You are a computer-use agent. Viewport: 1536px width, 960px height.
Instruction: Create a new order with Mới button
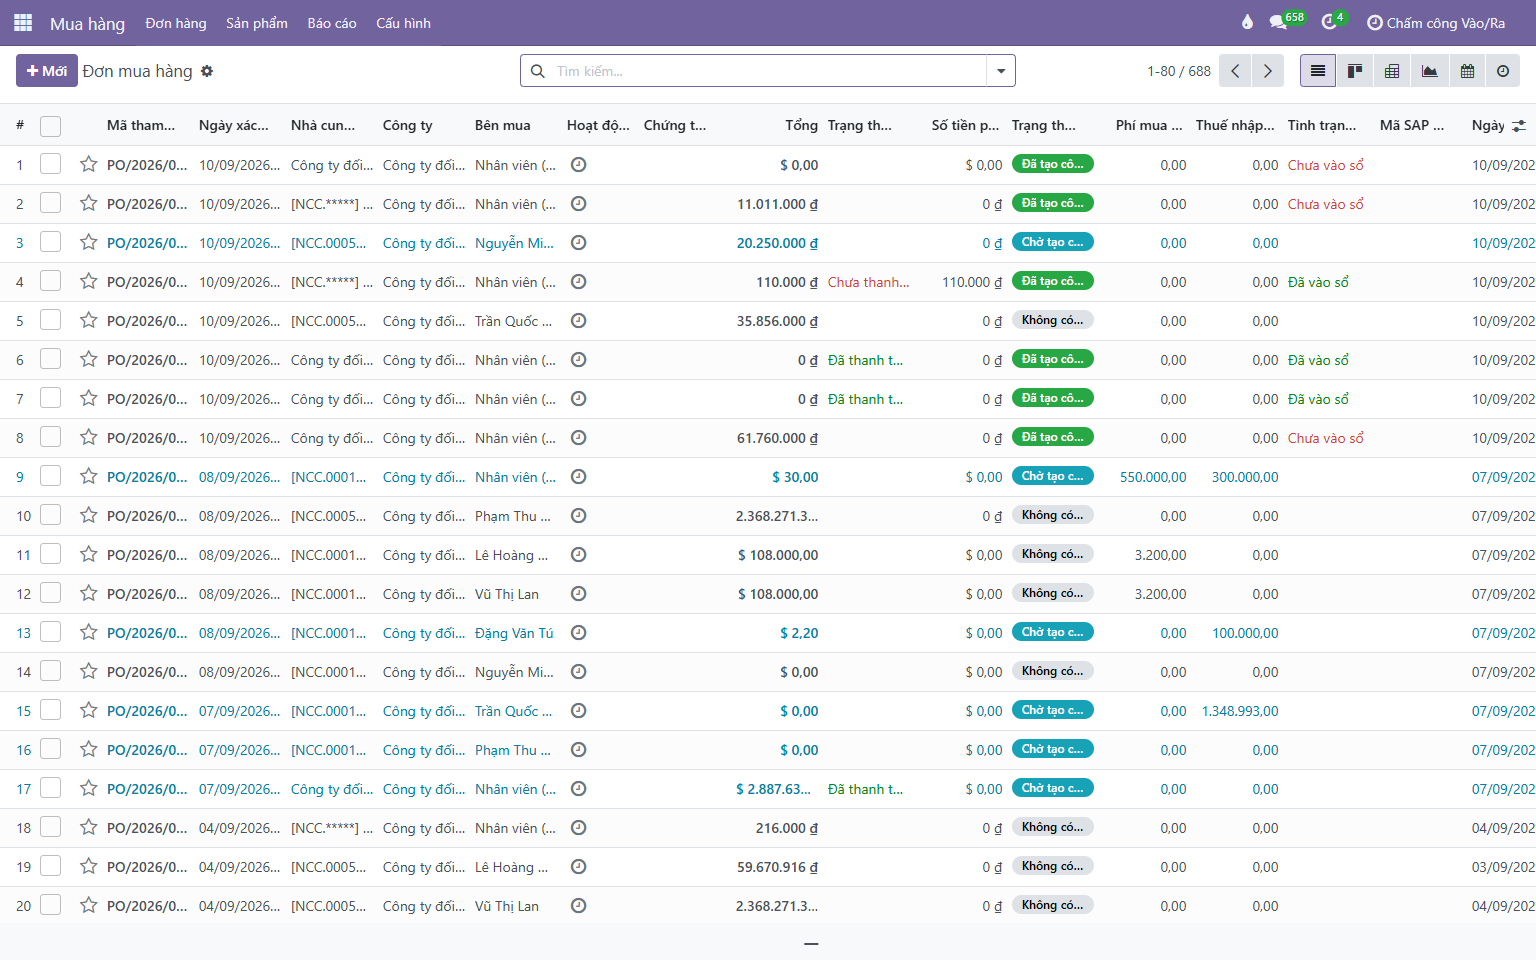pyautogui.click(x=47, y=71)
